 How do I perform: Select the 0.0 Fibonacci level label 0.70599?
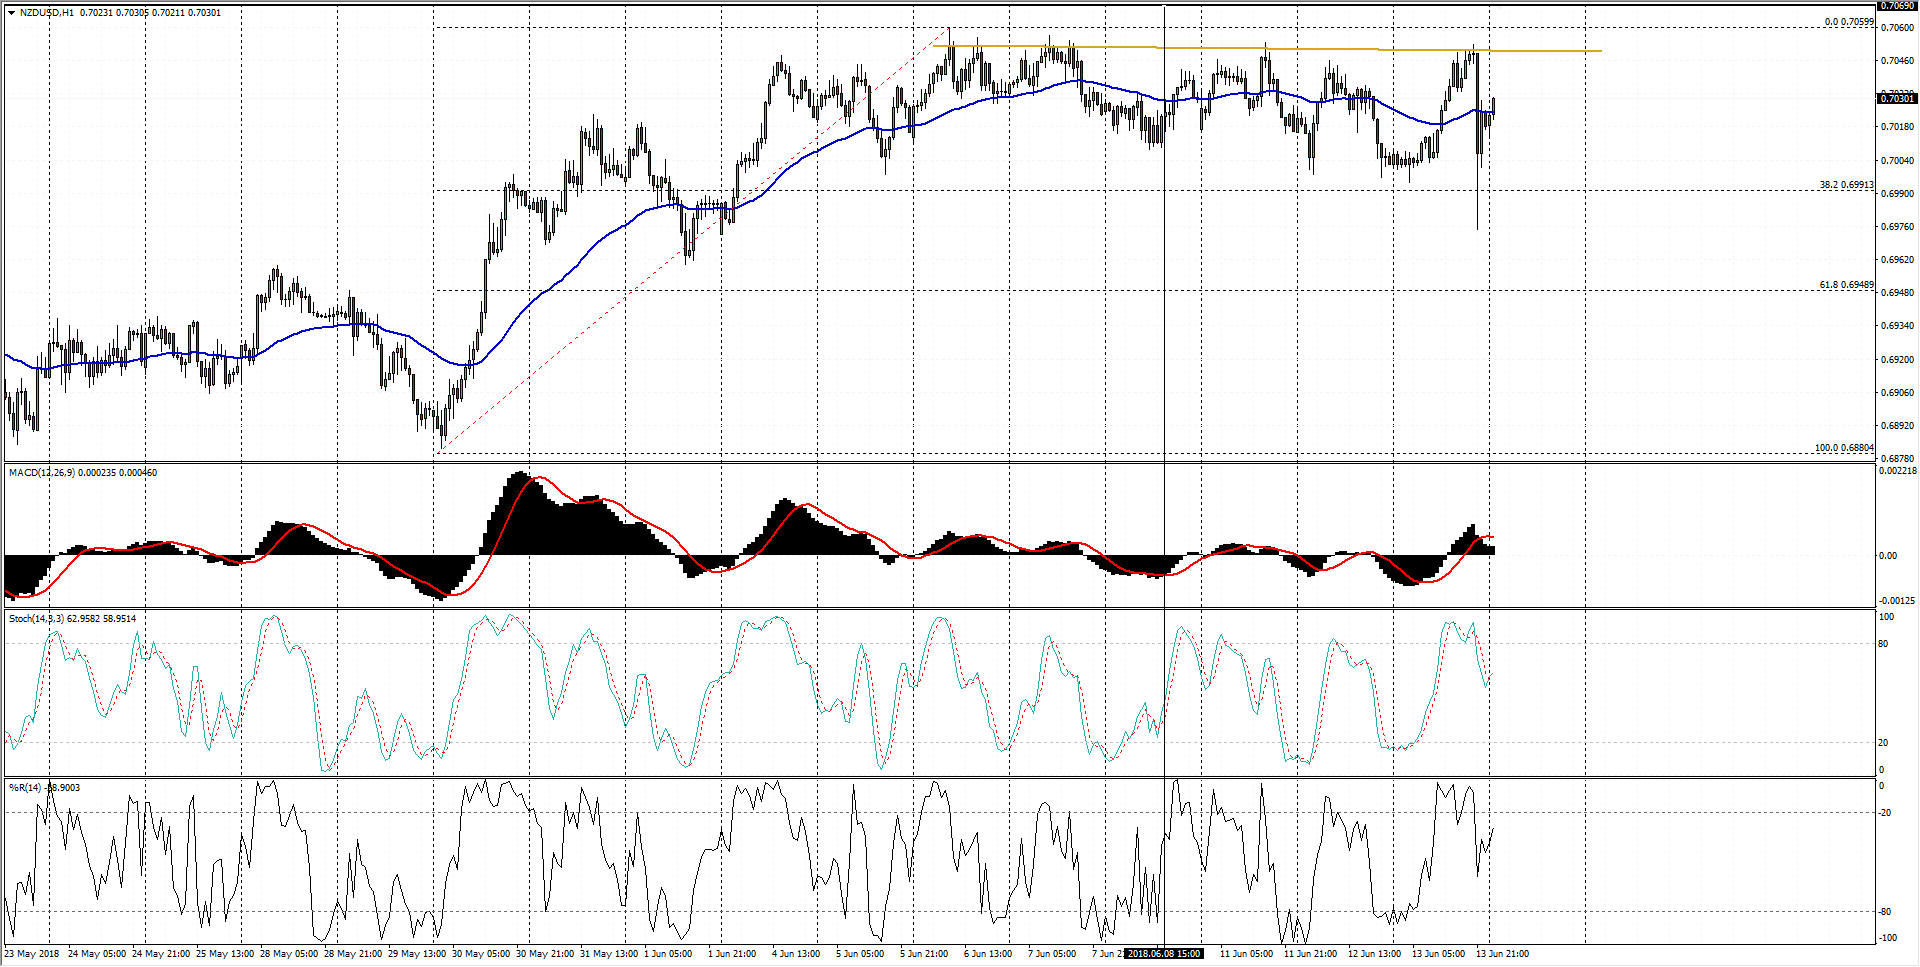[x=1848, y=22]
